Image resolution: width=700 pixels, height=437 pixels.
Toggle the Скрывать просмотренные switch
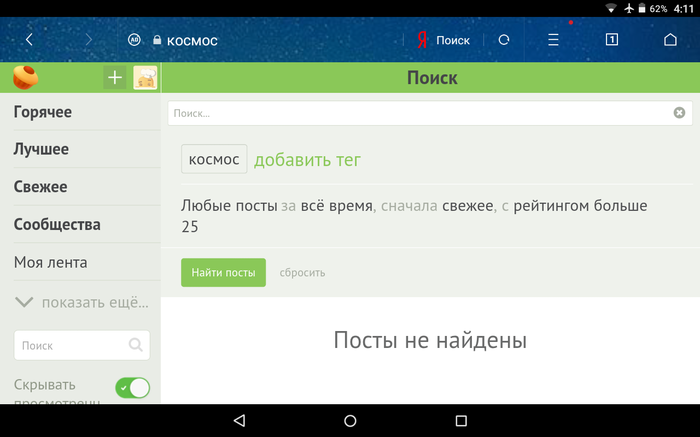point(132,388)
